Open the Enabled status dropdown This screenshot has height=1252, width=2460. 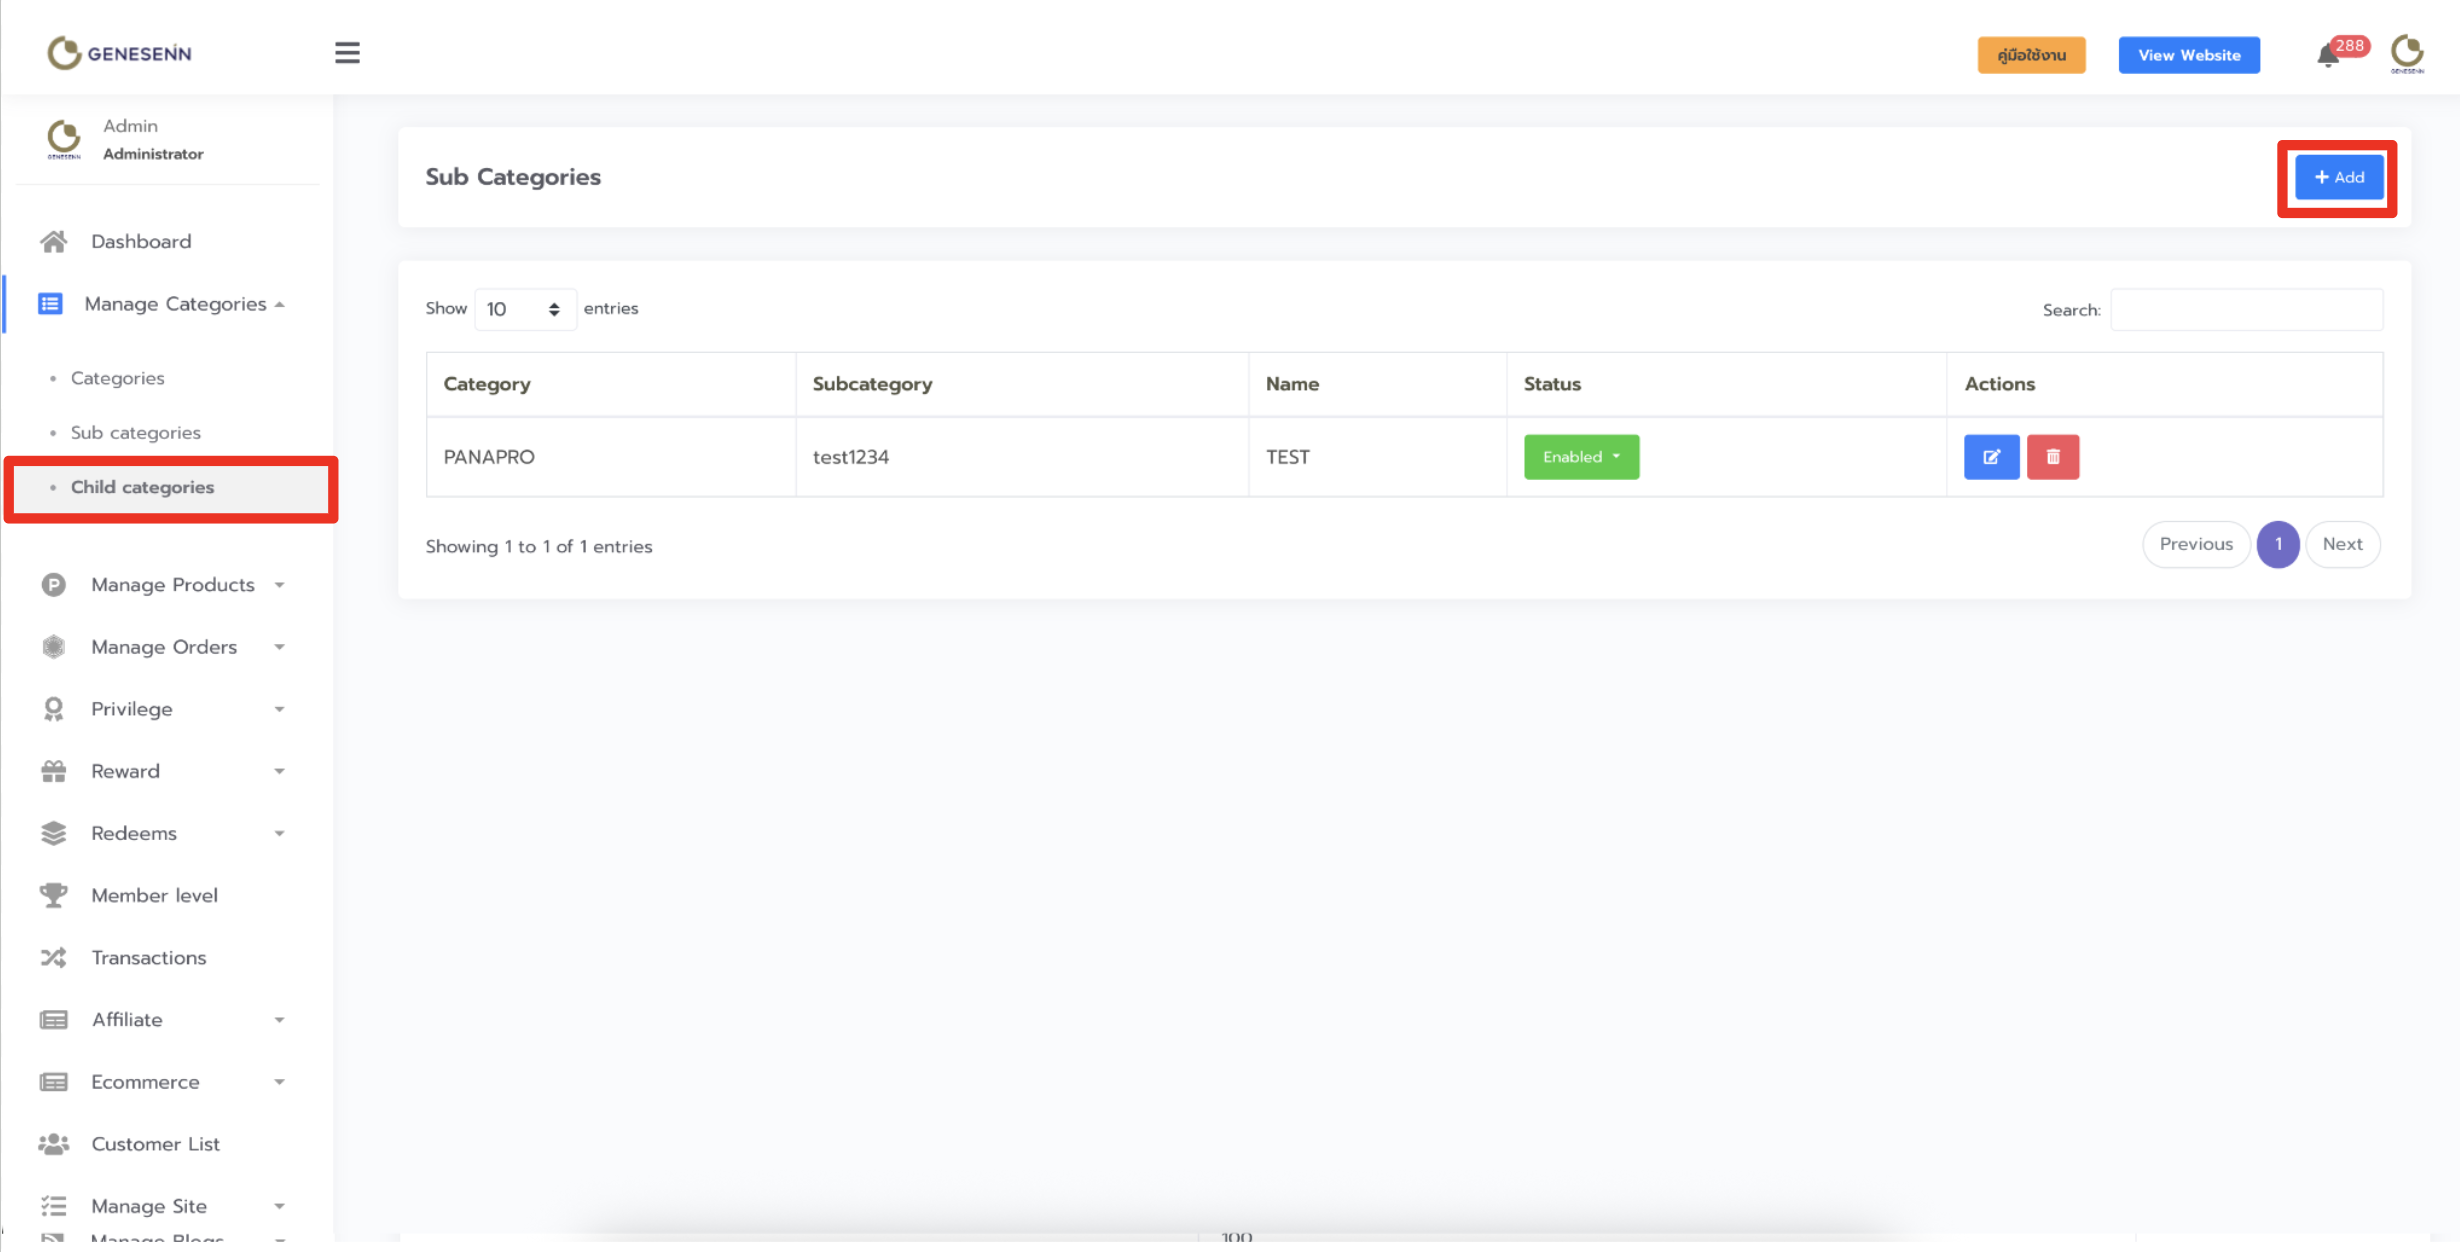tap(1581, 457)
